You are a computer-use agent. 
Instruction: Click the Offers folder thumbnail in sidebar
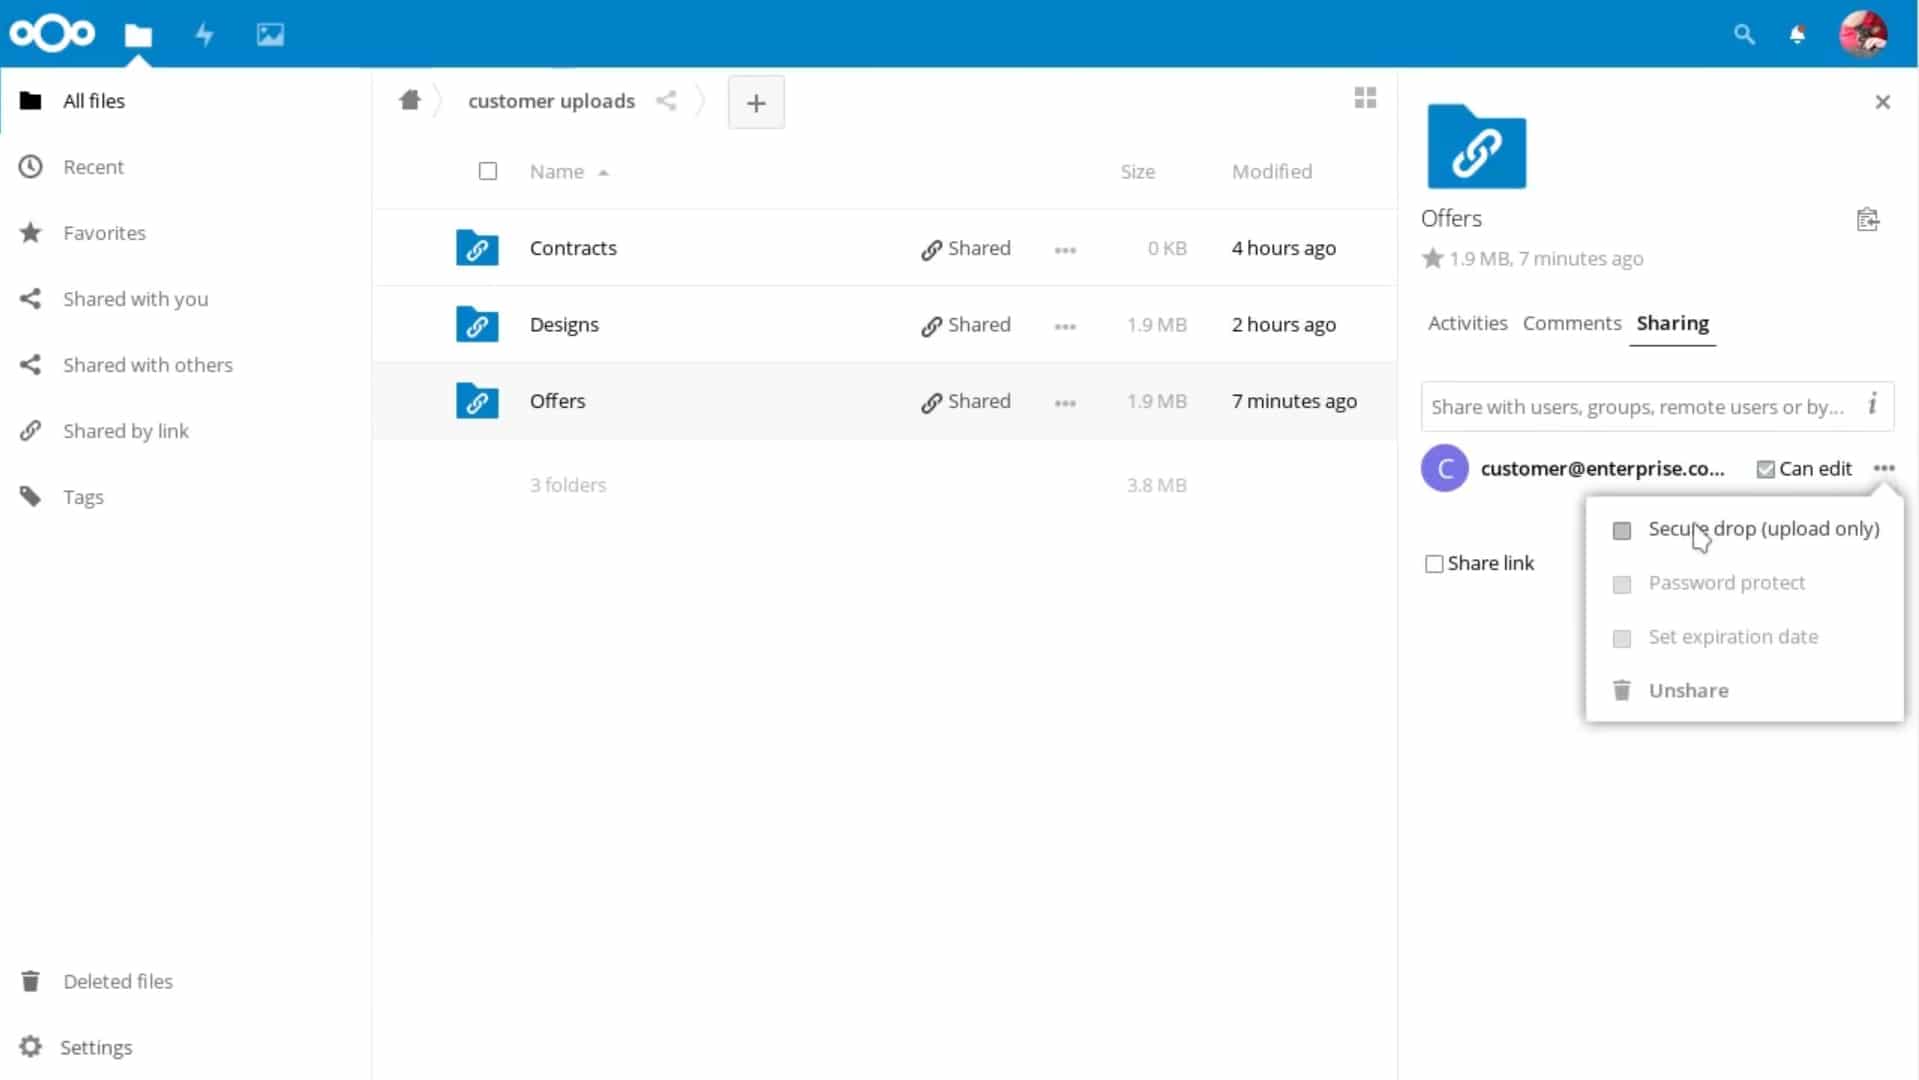pyautogui.click(x=1476, y=146)
